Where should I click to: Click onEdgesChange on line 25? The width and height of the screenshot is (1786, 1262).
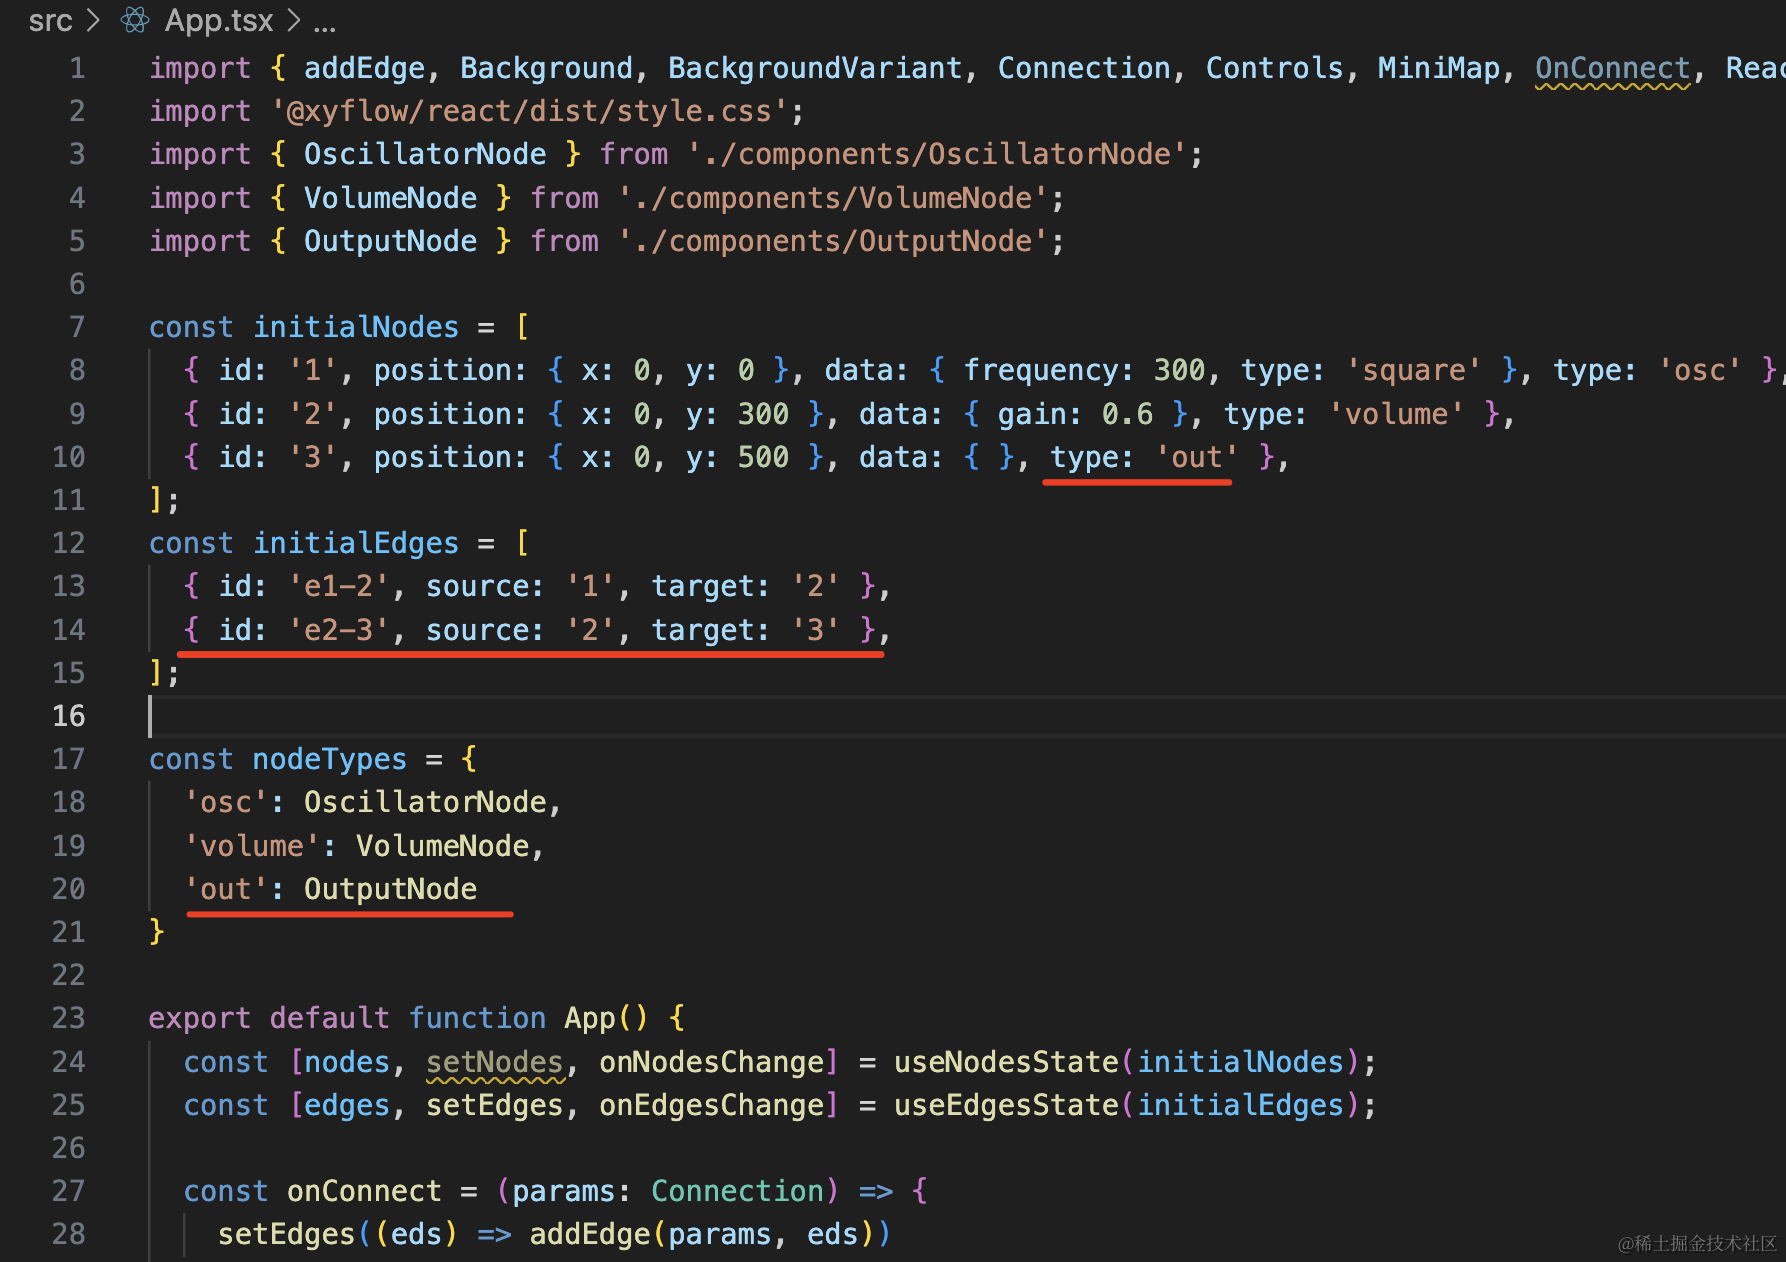(711, 1105)
